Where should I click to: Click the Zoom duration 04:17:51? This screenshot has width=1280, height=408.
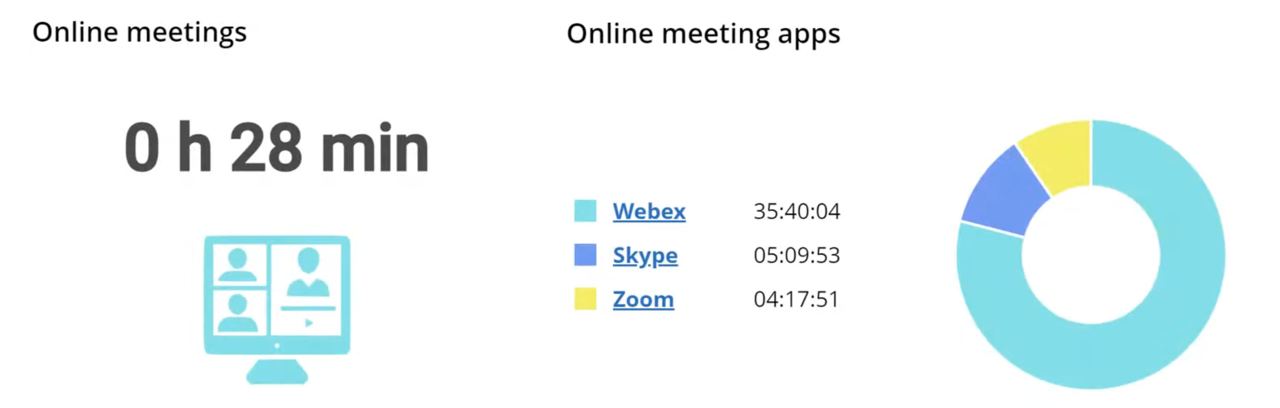(x=796, y=299)
